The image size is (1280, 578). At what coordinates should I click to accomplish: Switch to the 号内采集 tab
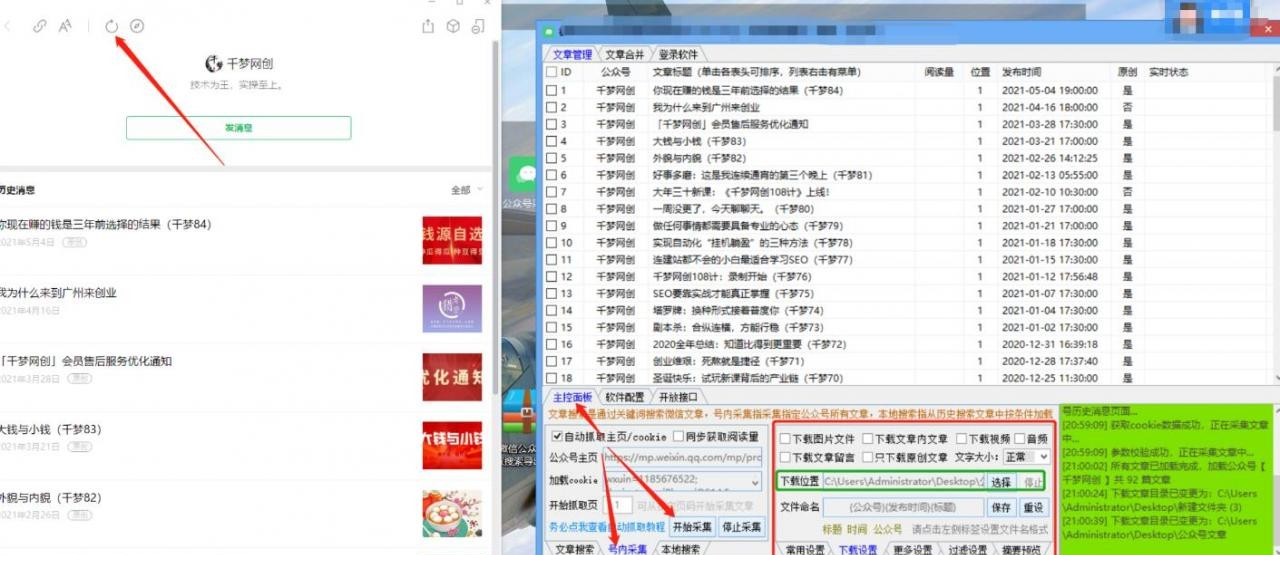[x=628, y=550]
